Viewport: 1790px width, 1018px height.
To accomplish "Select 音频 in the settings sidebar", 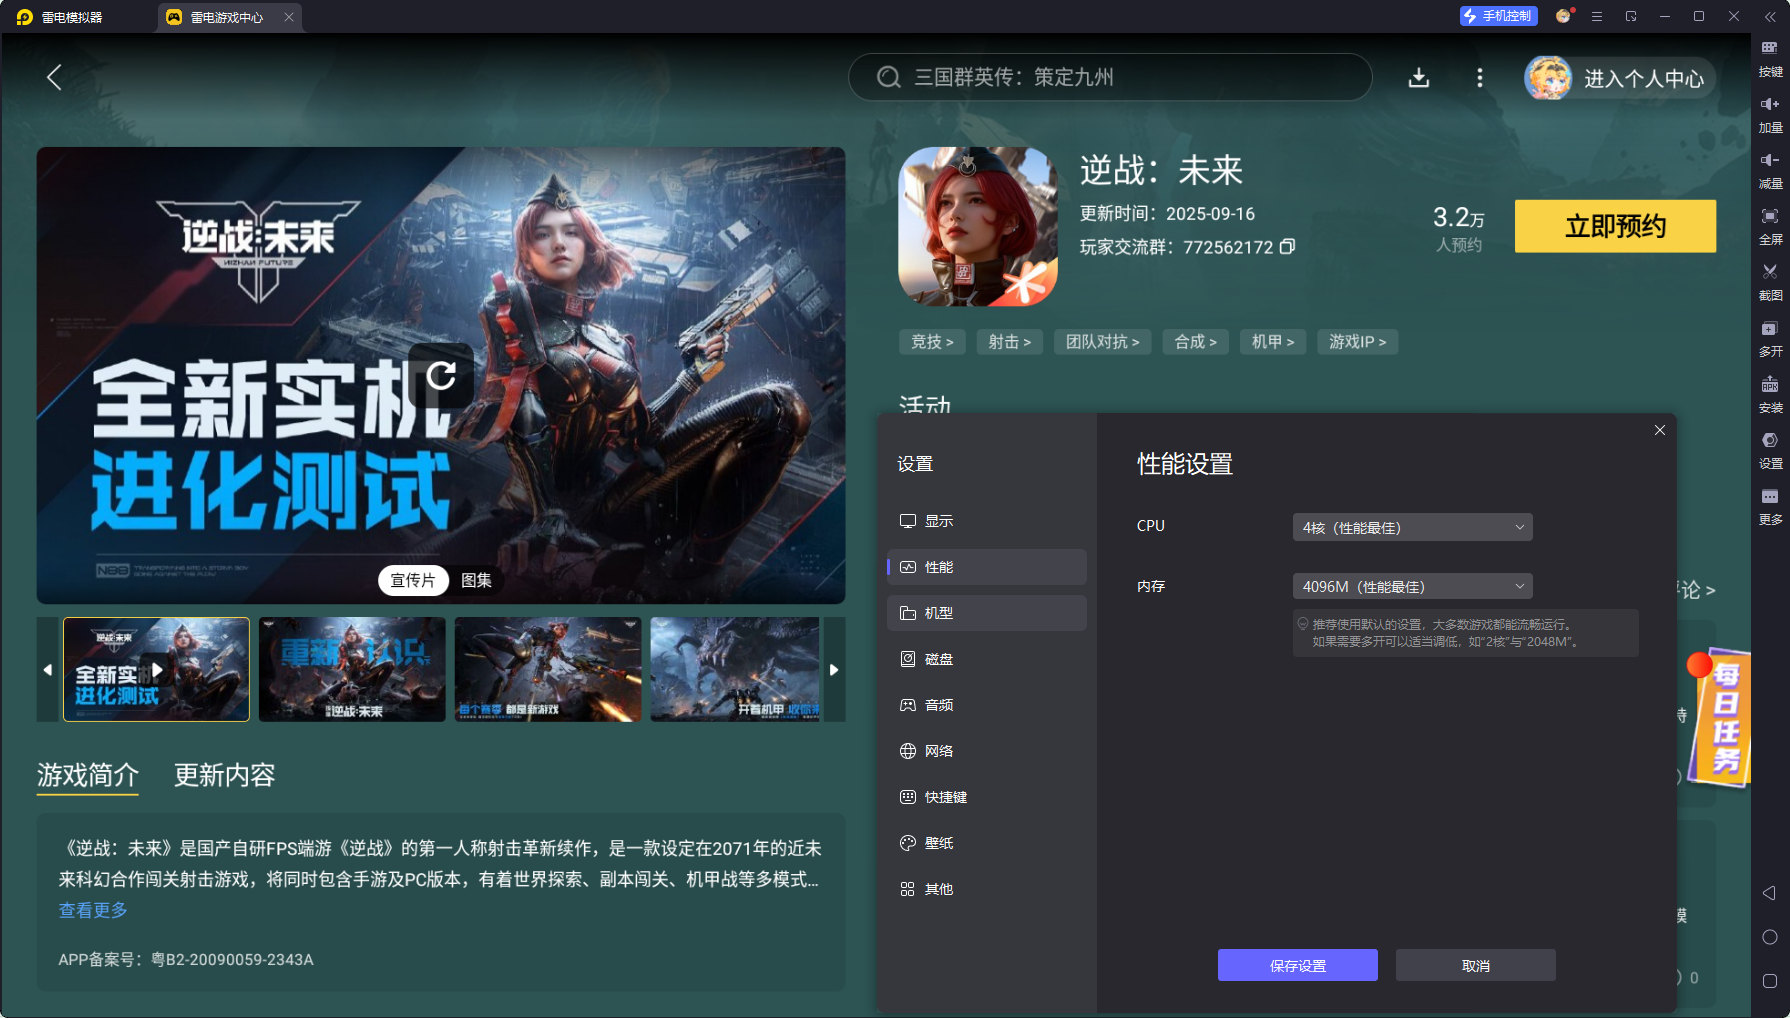I will [x=986, y=705].
